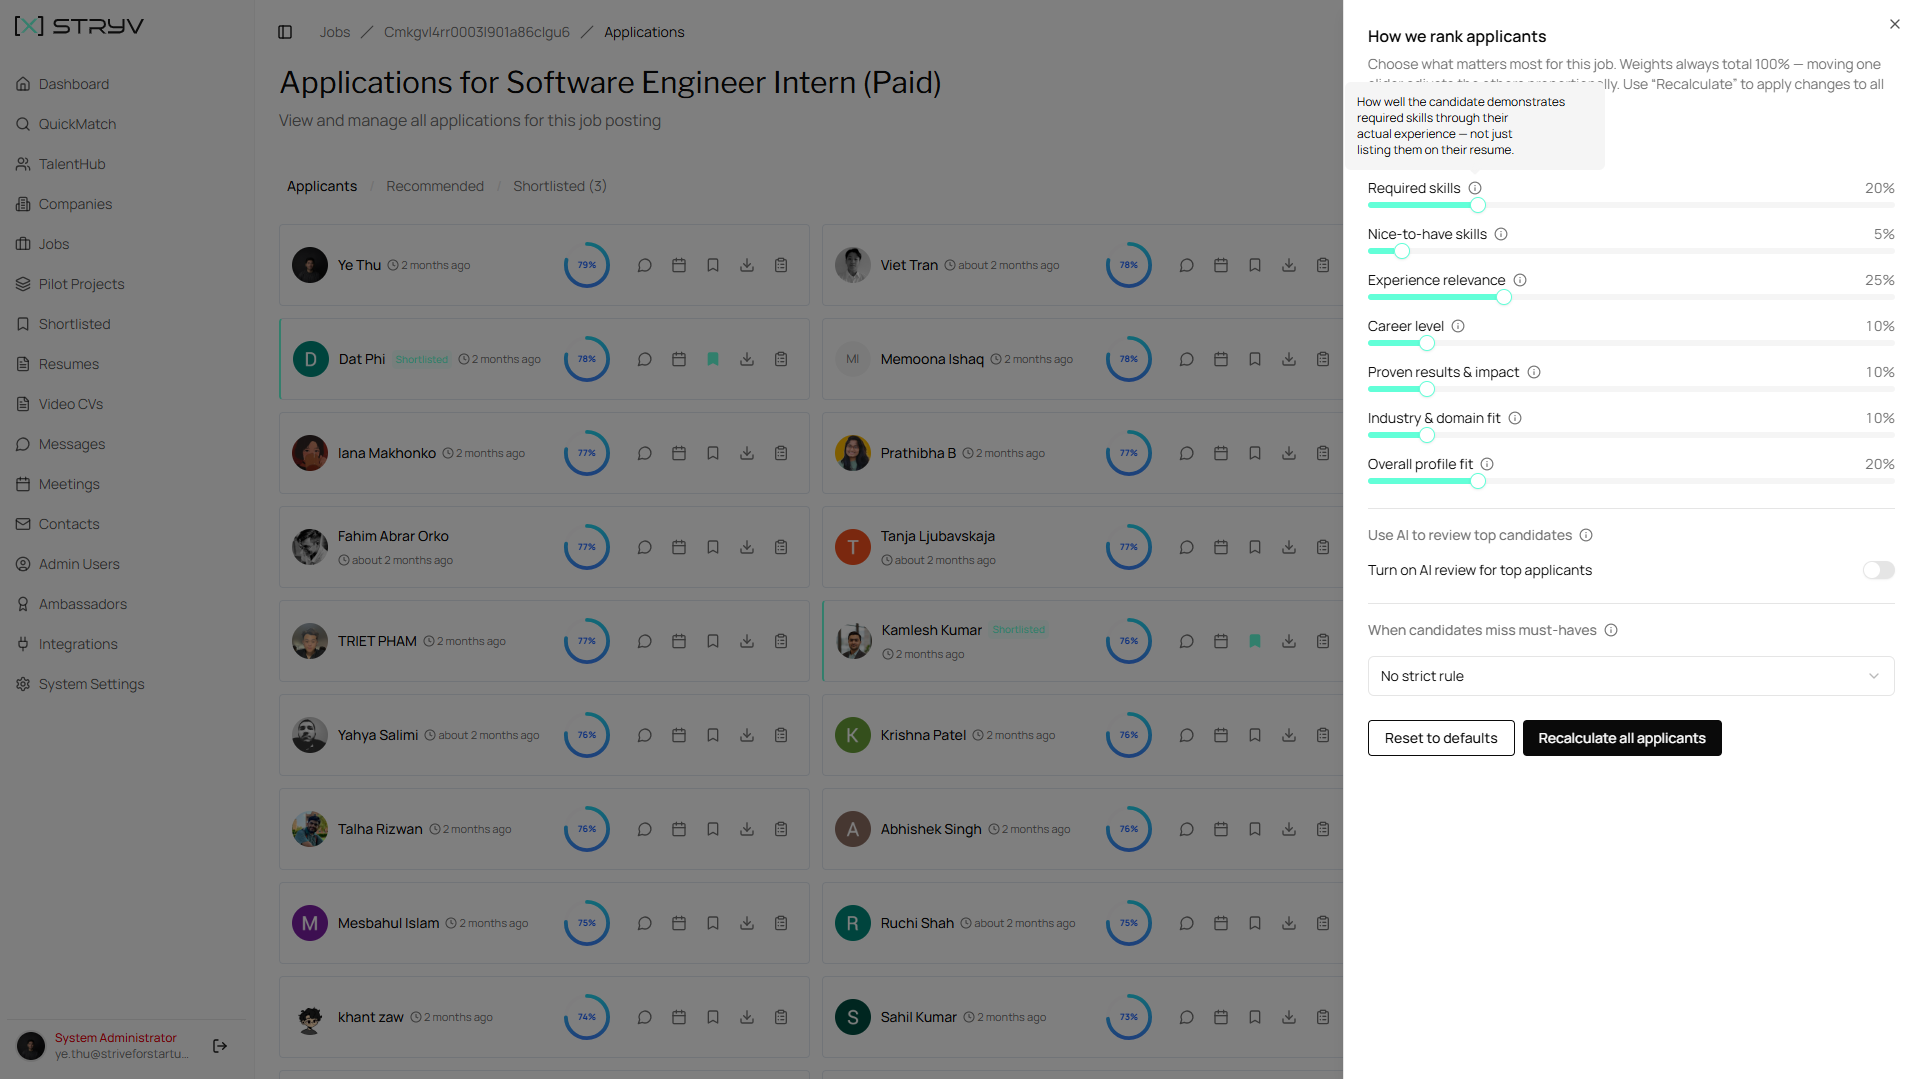Download TRIET PHAM's resume
This screenshot has height=1079, width=1918.
pyautogui.click(x=747, y=641)
